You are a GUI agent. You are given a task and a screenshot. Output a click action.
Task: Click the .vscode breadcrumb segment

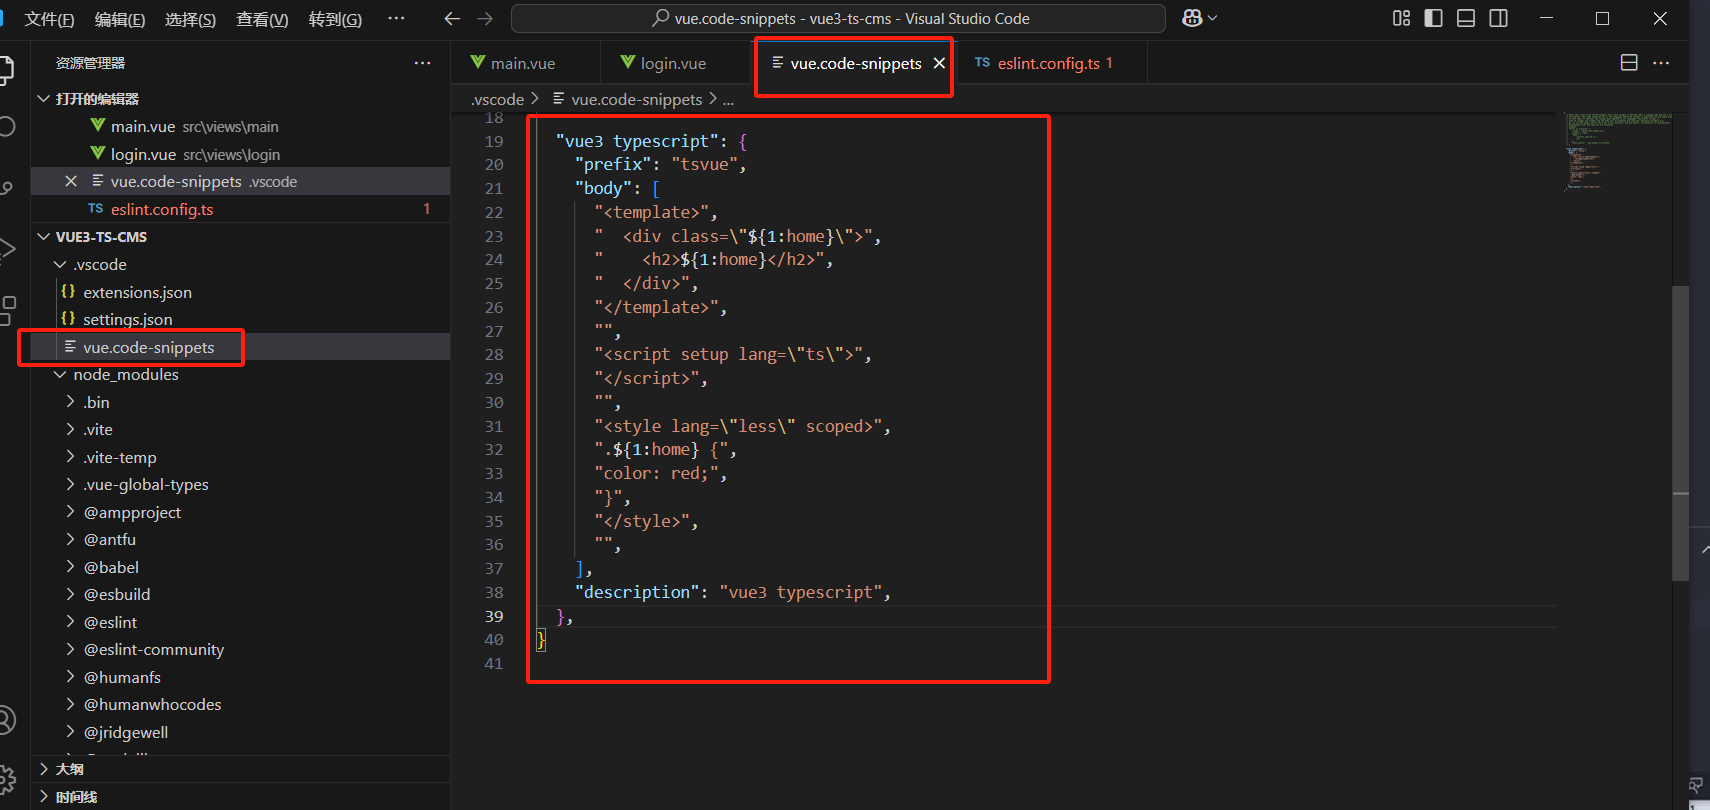click(x=498, y=99)
